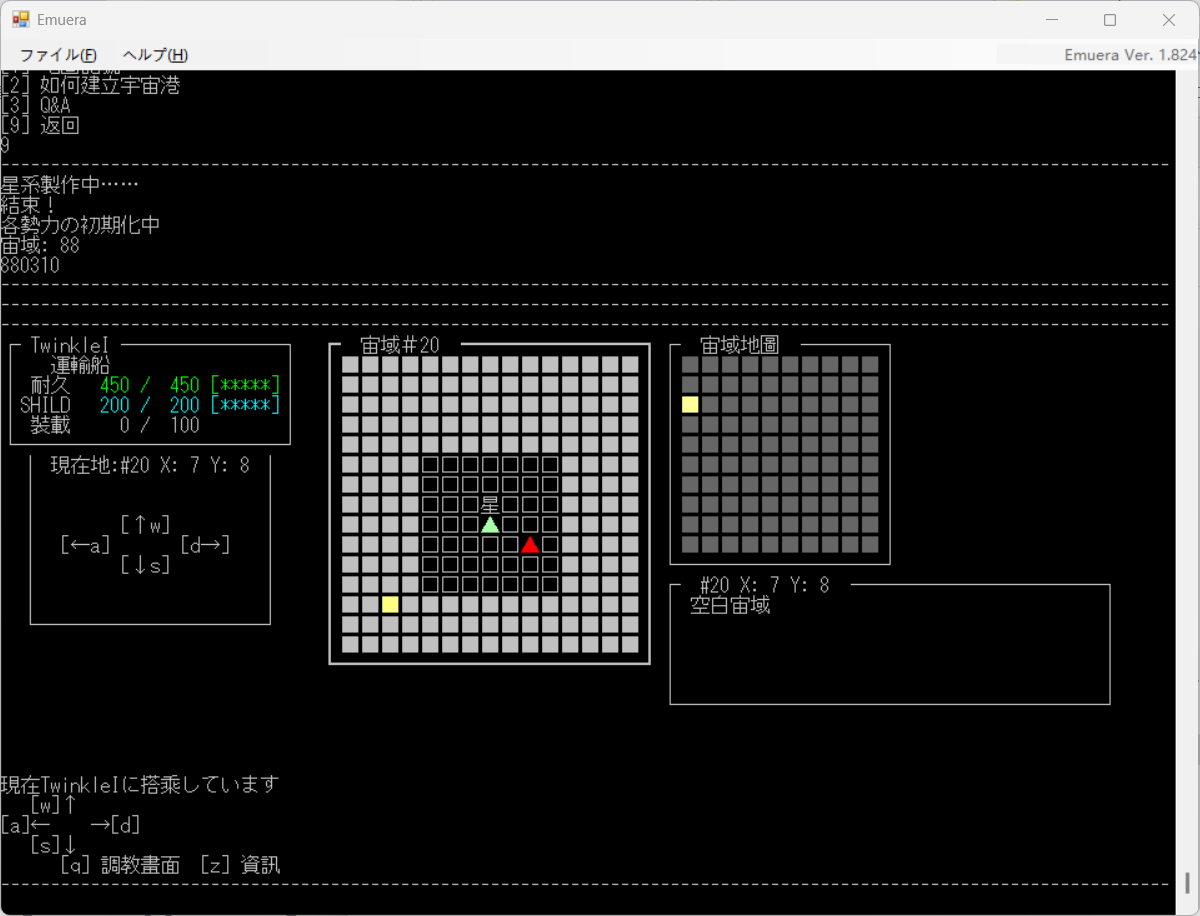
Task: Select the [q] 調教畫面 option
Action: pyautogui.click(x=120, y=865)
